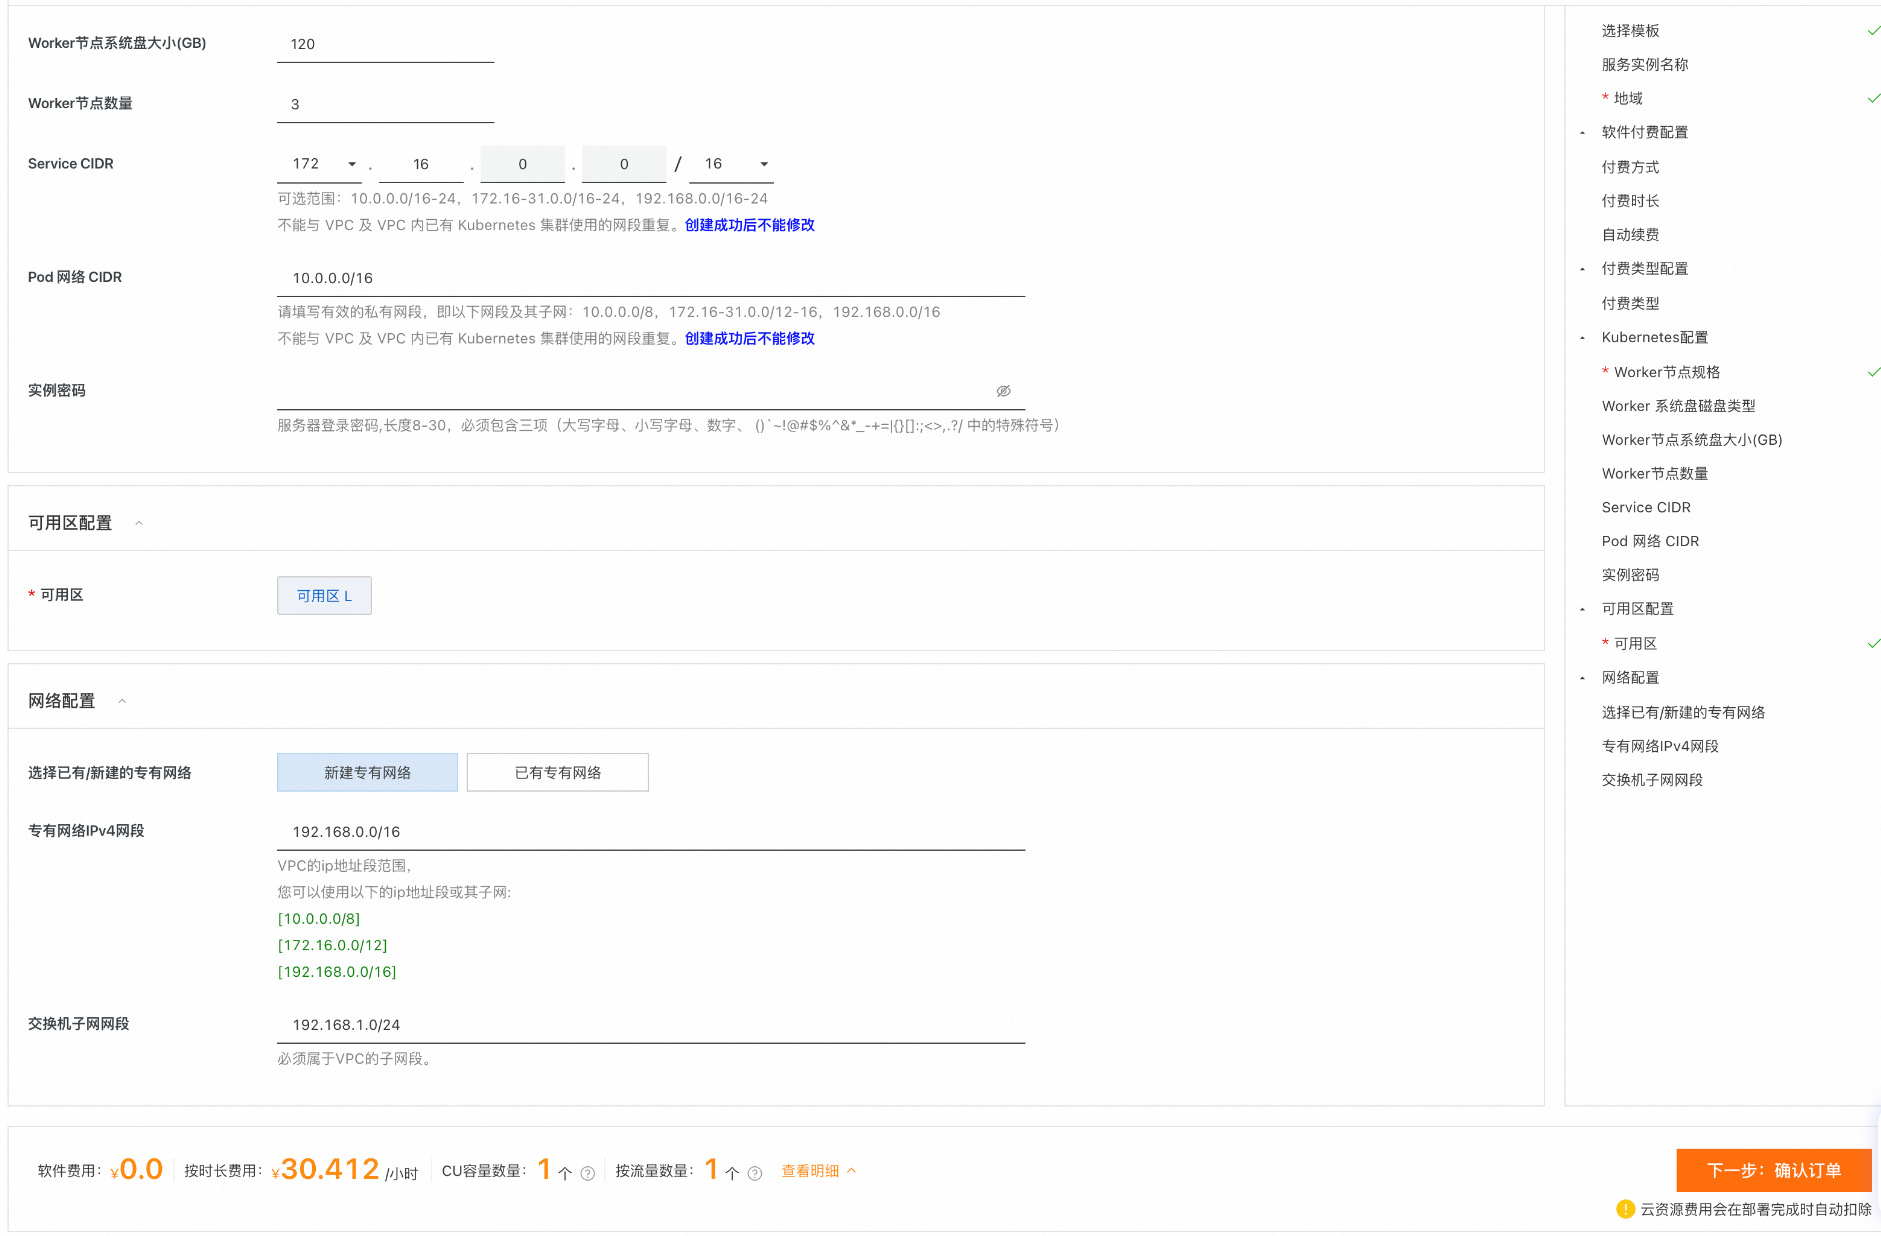The image size is (1881, 1236).
Task: Click 交换机子网网段 input field
Action: pyautogui.click(x=651, y=1025)
